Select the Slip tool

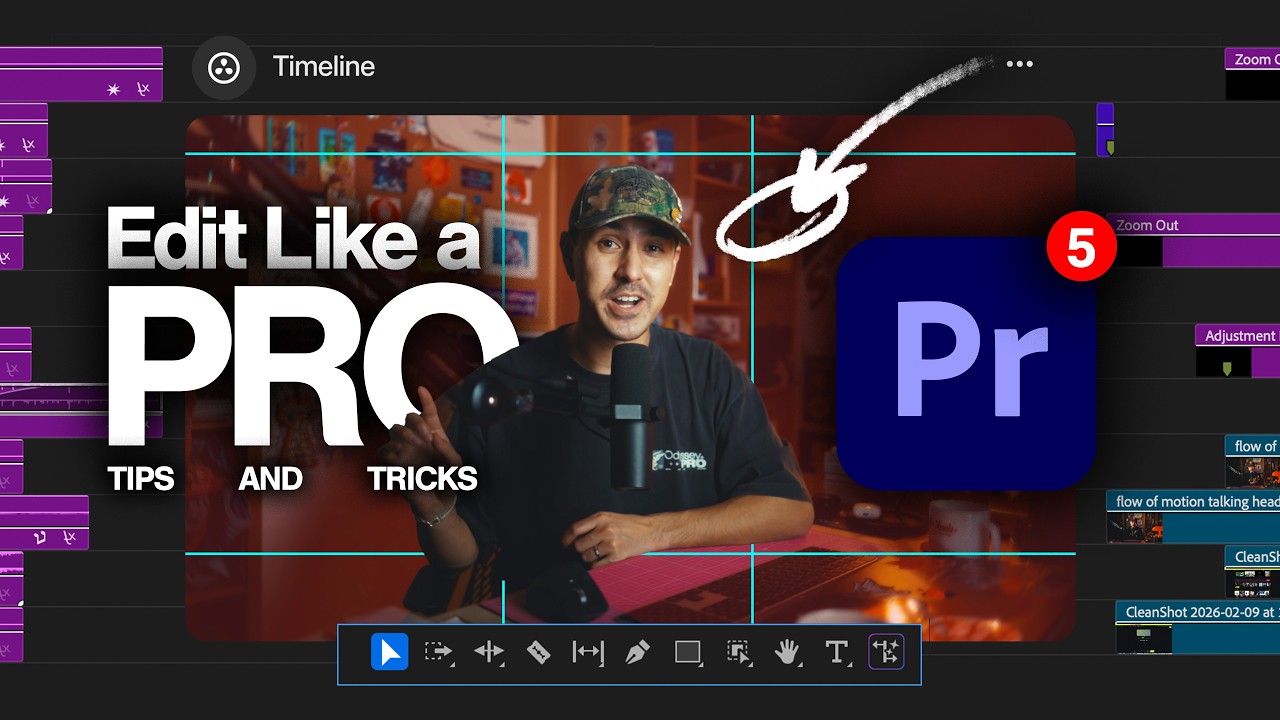click(588, 653)
